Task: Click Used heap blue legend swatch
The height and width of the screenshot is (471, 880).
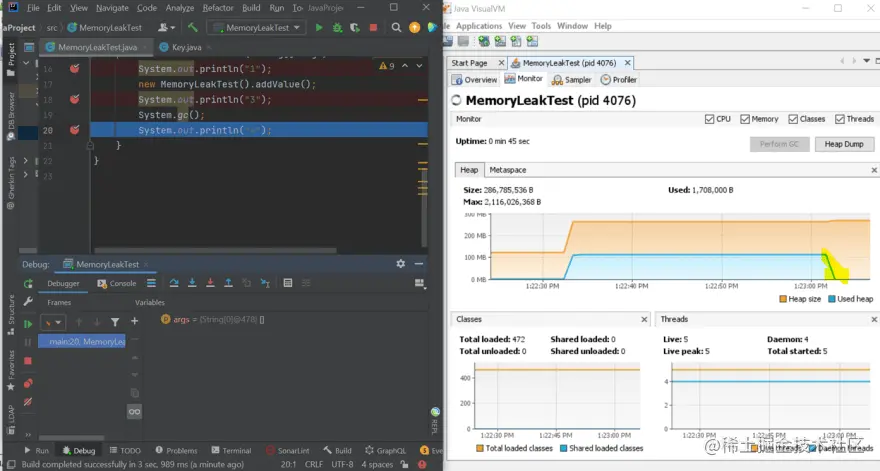Action: (832, 299)
